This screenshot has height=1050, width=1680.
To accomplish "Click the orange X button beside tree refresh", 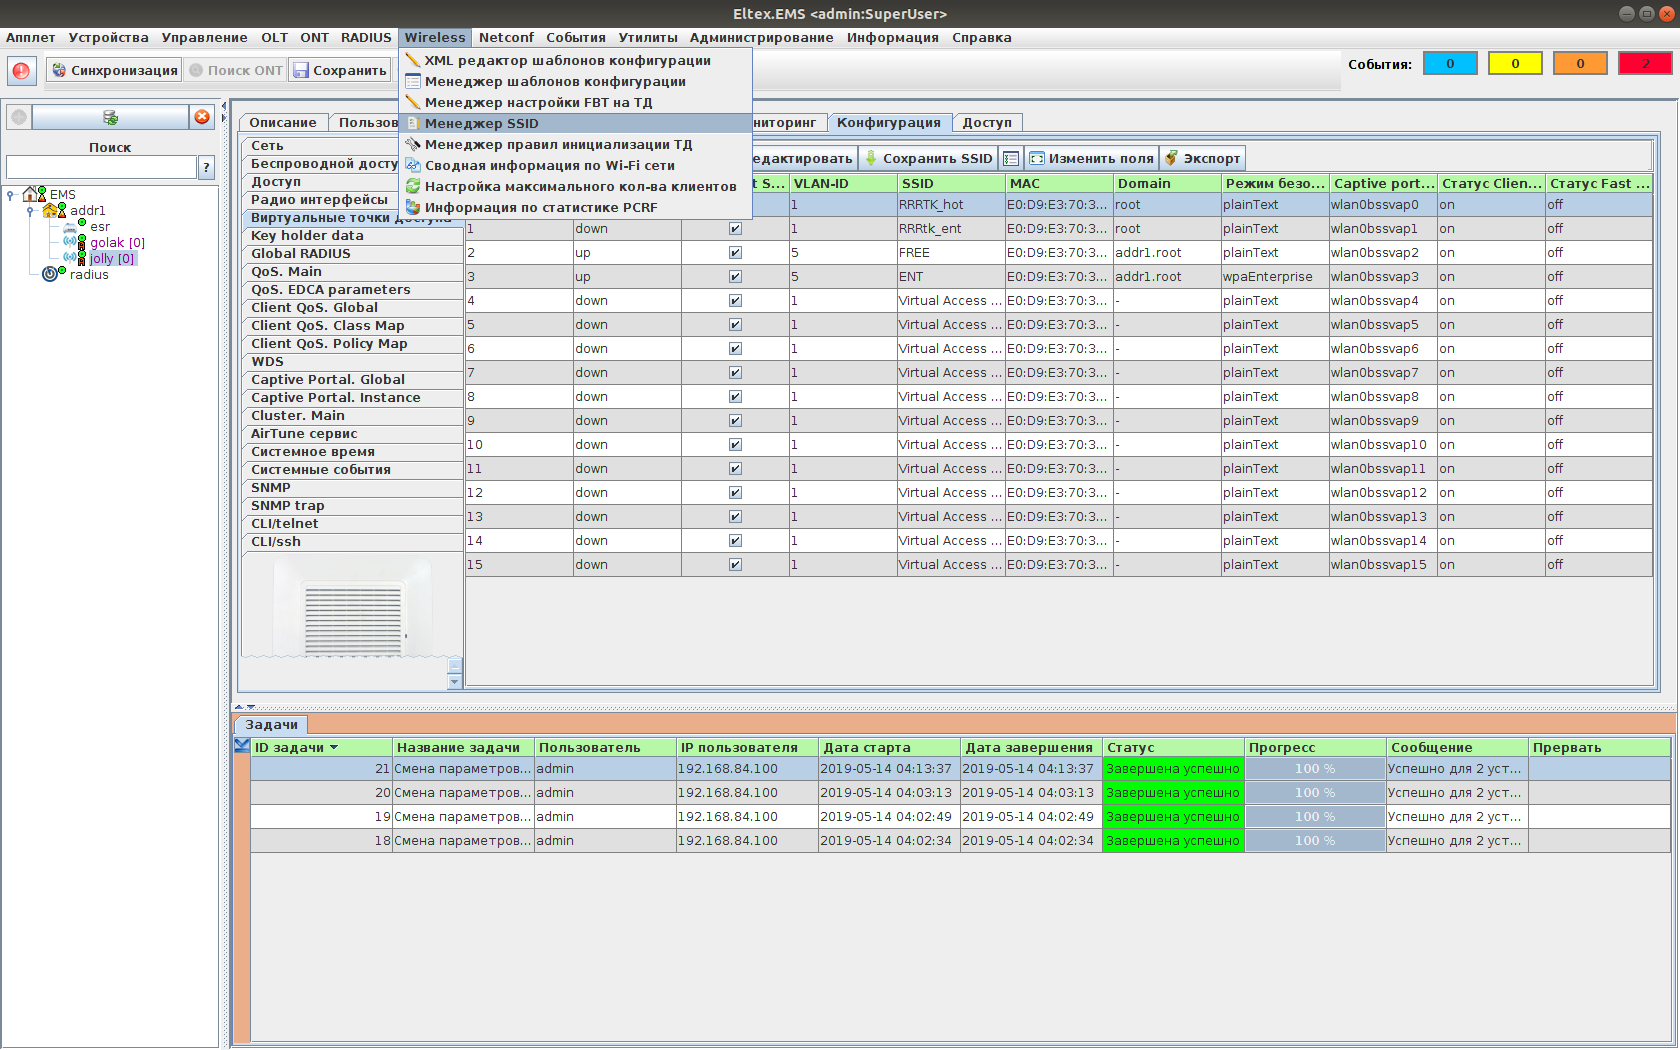I will coord(202,117).
